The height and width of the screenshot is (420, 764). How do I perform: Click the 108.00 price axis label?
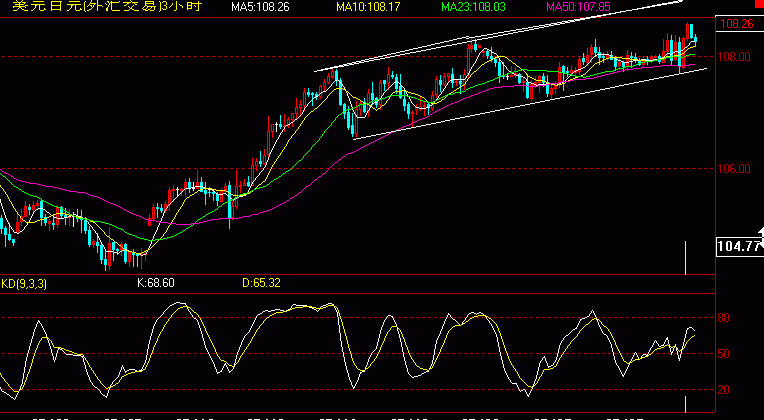pos(734,57)
